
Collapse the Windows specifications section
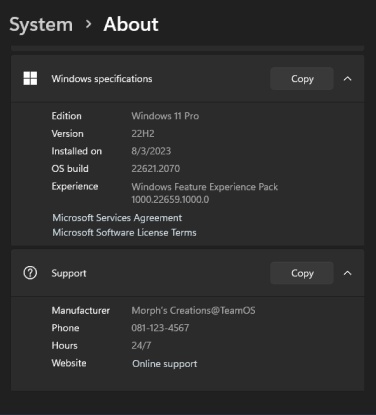pos(348,79)
